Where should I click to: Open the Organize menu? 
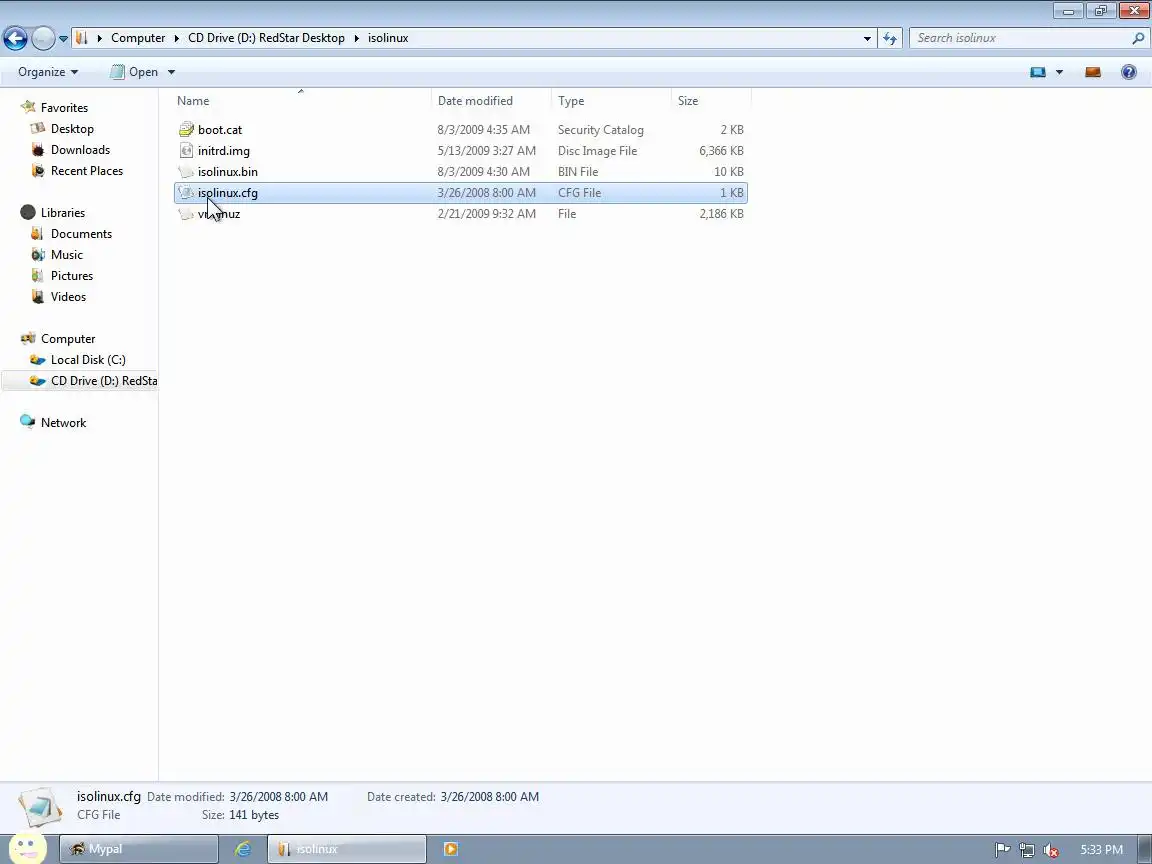tap(48, 72)
